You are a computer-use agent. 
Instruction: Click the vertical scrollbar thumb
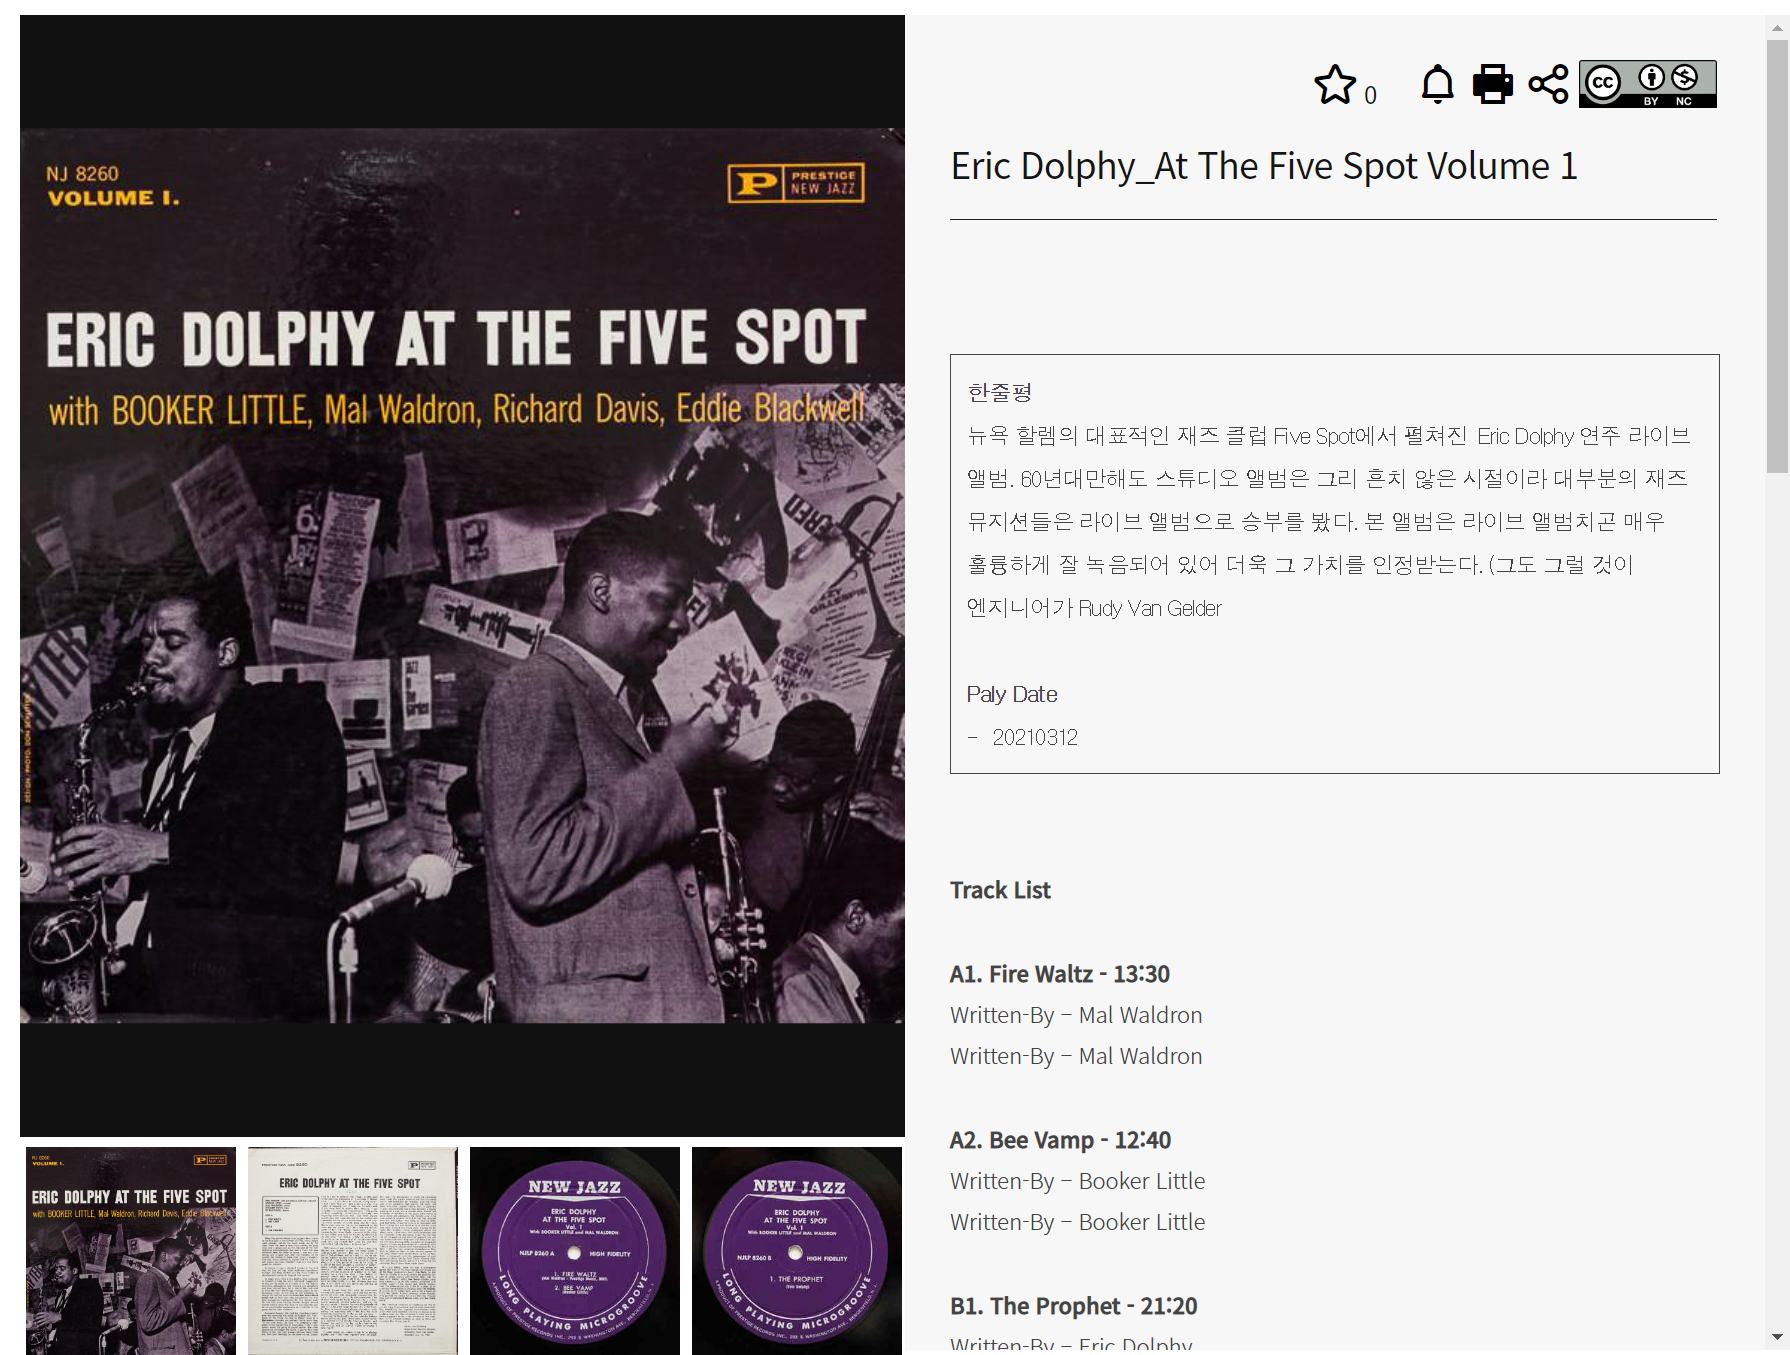[x=1777, y=256]
